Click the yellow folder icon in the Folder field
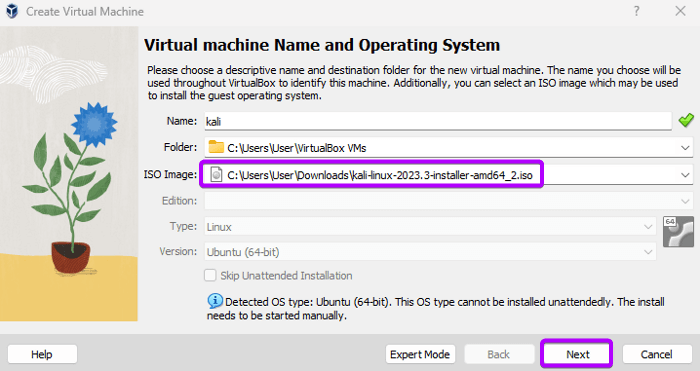 coord(216,147)
